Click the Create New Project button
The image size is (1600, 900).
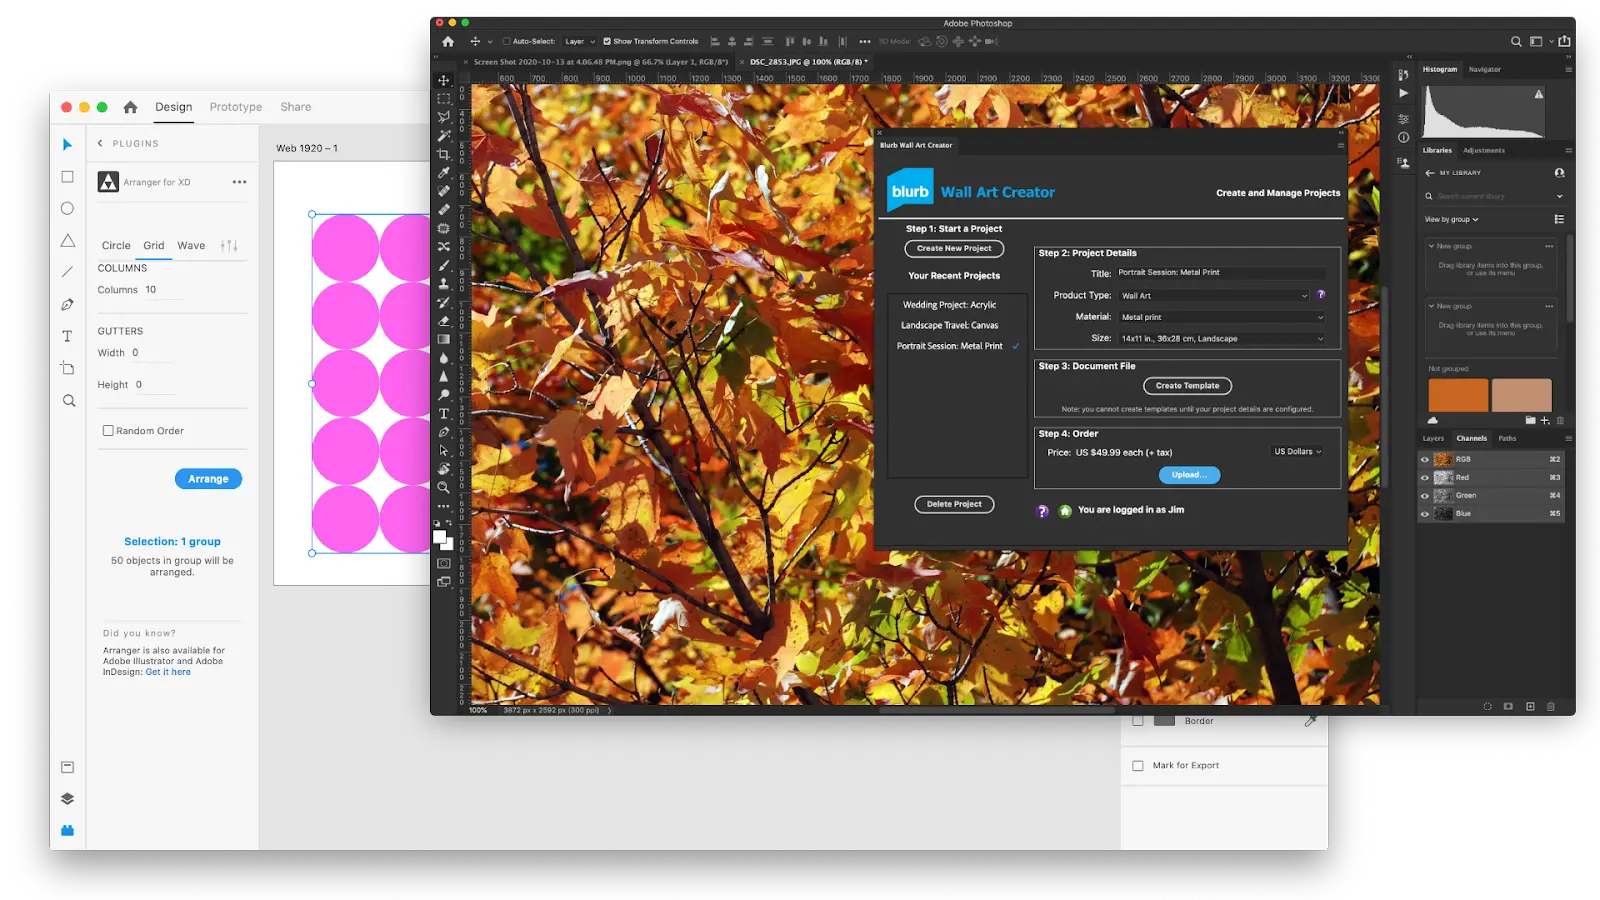tap(954, 248)
